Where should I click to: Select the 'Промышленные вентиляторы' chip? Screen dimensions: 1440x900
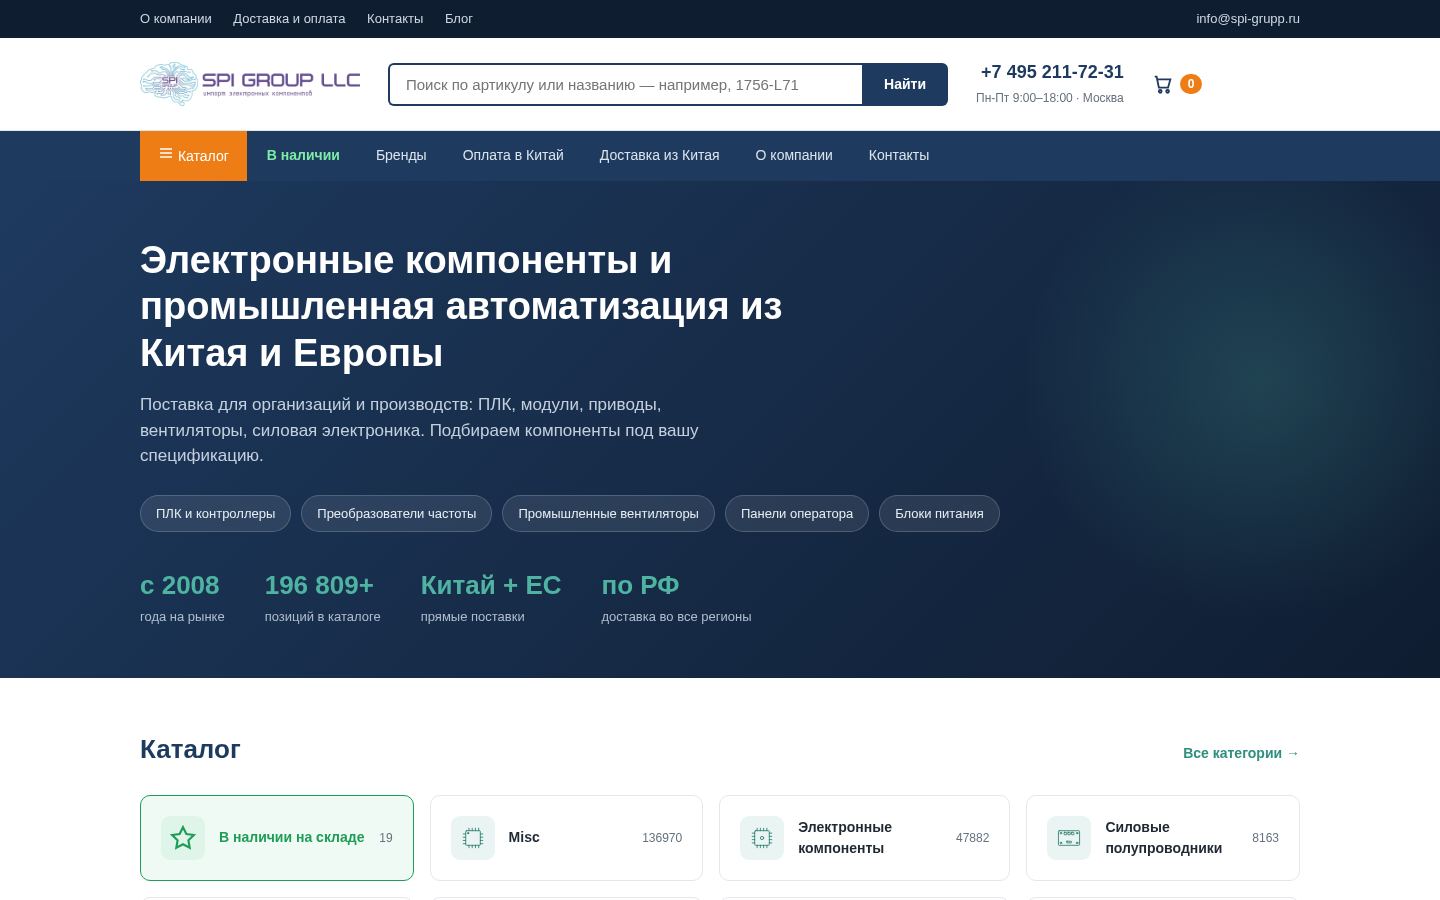pyautogui.click(x=608, y=513)
